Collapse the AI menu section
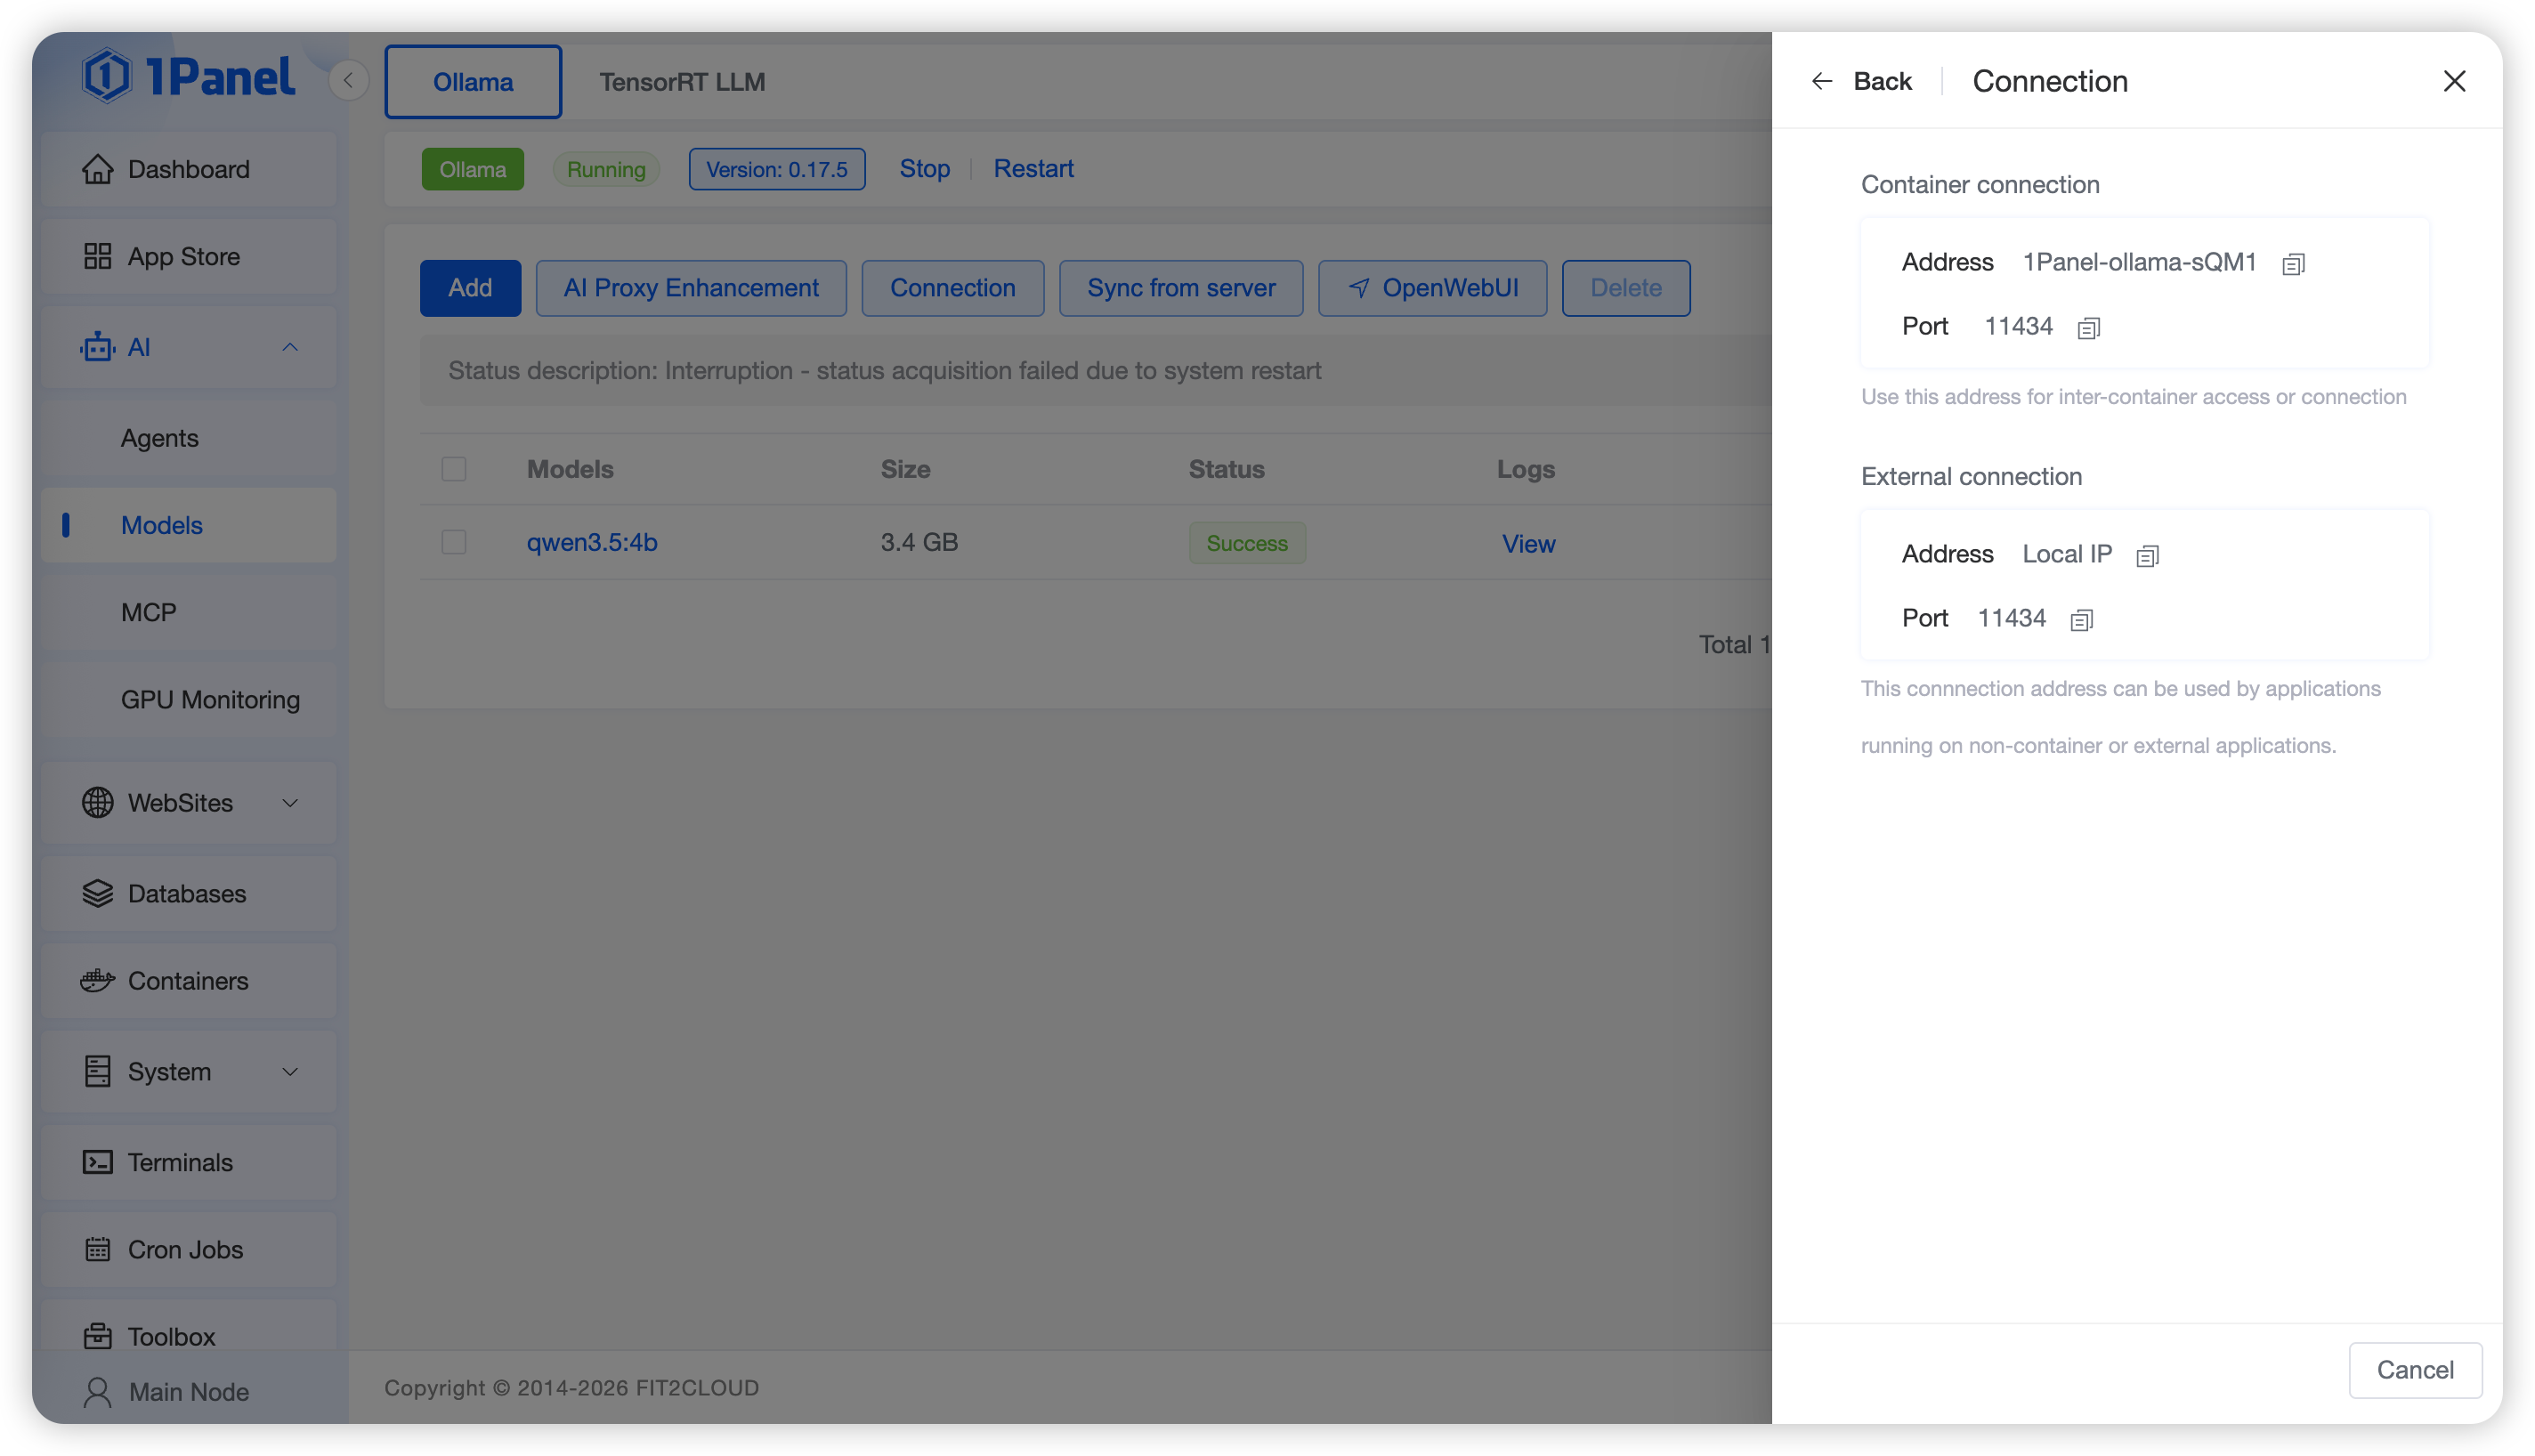 coord(290,347)
